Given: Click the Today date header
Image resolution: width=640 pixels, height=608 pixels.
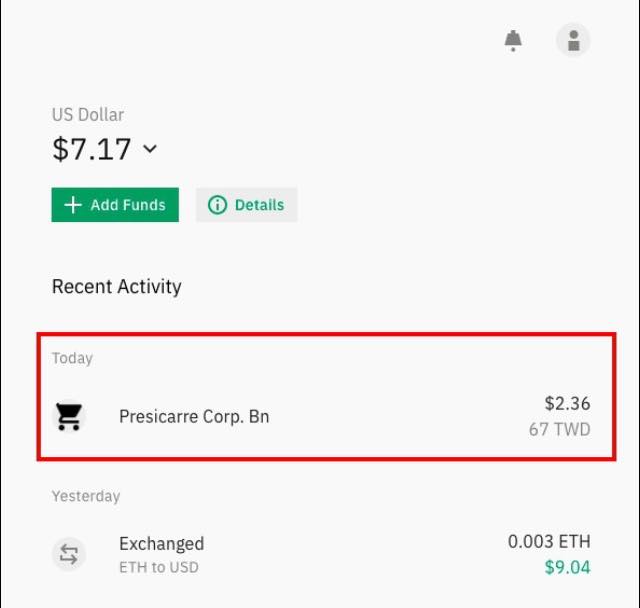Looking at the screenshot, I should tap(72, 358).
